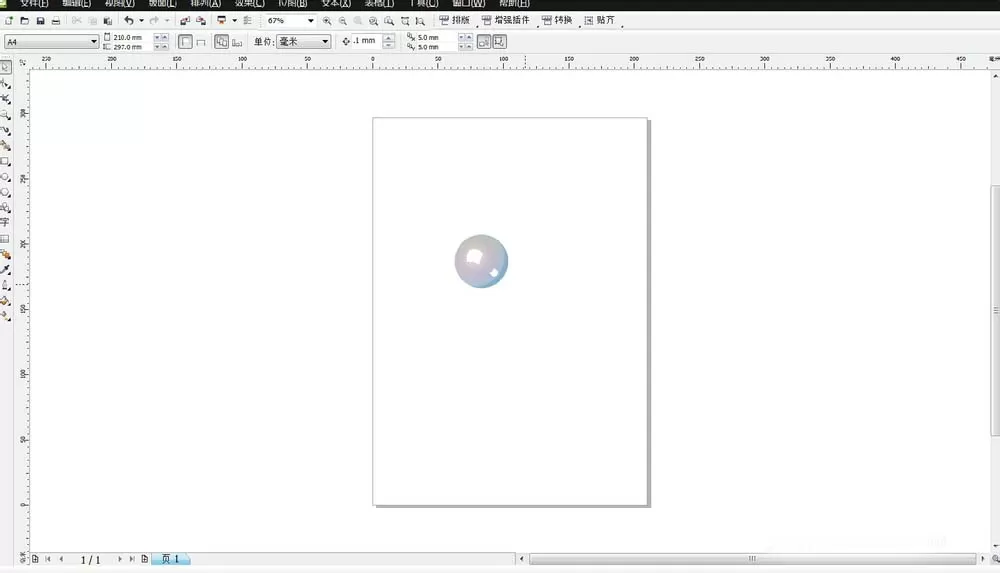Toggle landscape page orientation
The height and width of the screenshot is (573, 1000).
(x=201, y=42)
